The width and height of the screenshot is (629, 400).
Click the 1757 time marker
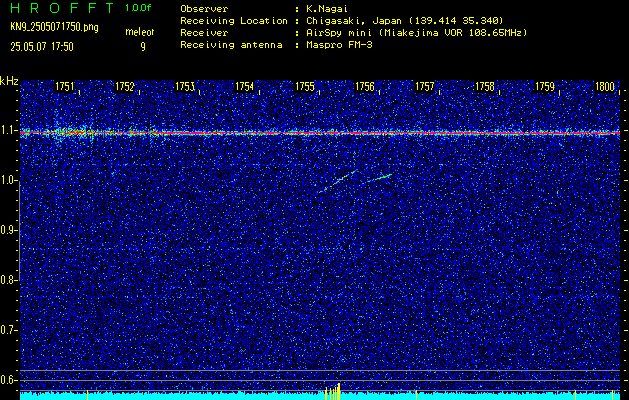[425, 86]
